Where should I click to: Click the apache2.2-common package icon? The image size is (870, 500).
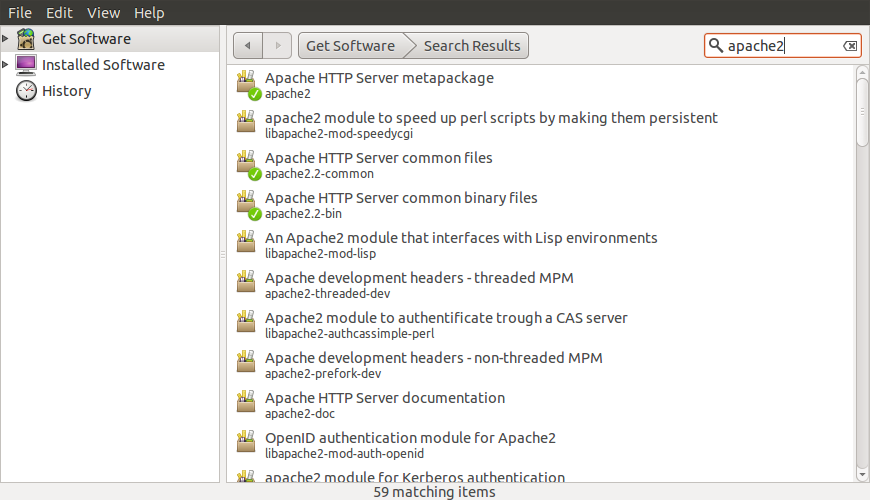[x=247, y=165]
